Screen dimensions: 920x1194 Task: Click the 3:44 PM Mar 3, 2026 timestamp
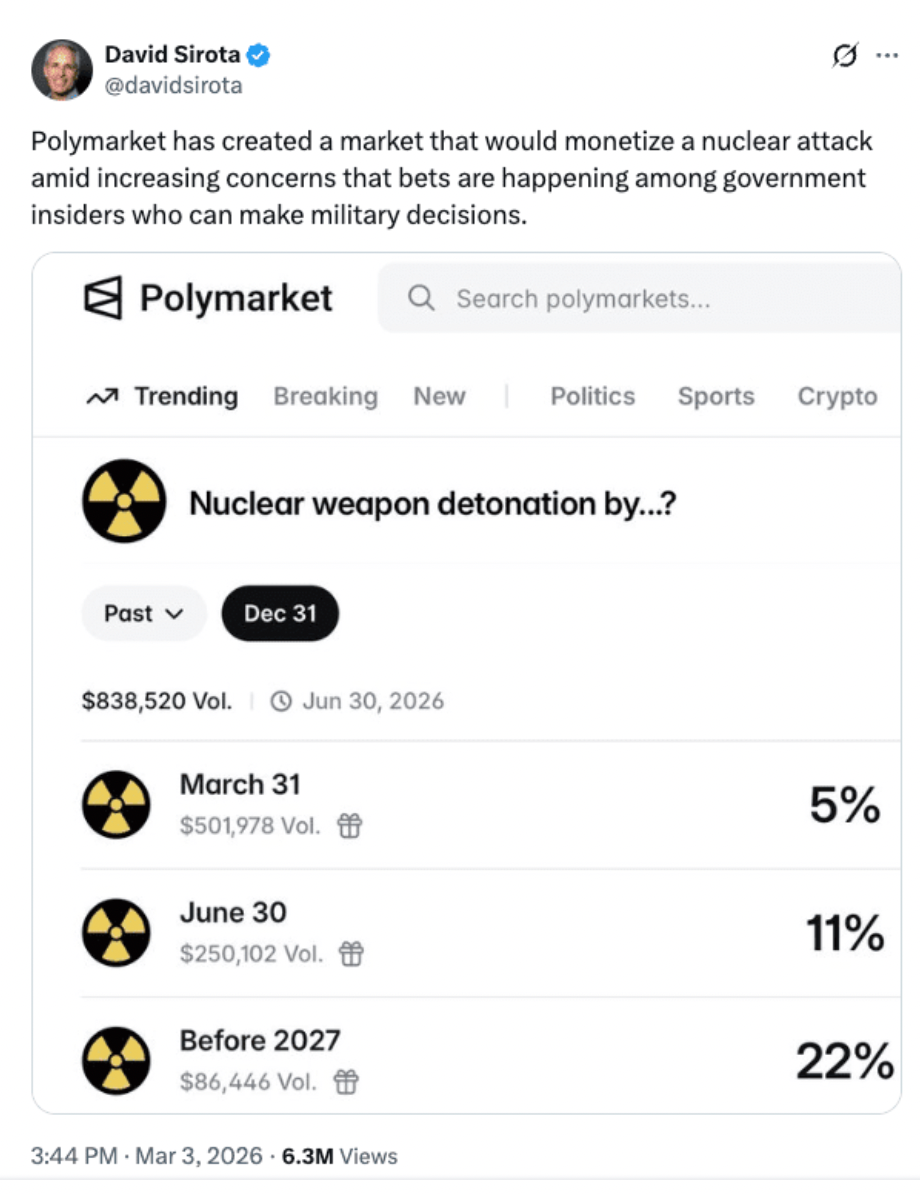[x=147, y=1157]
